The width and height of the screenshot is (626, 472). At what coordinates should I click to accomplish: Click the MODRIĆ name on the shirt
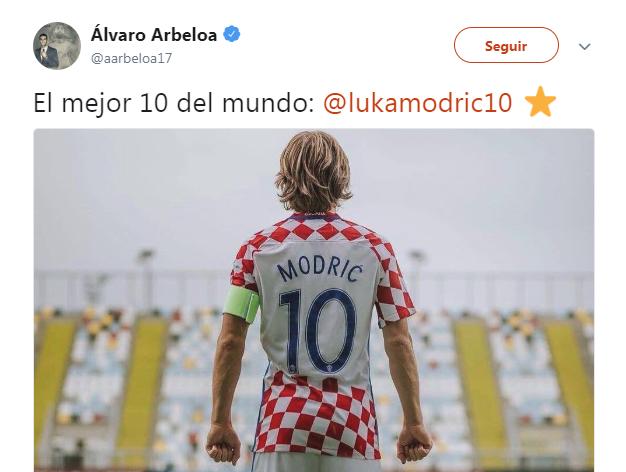pos(320,267)
